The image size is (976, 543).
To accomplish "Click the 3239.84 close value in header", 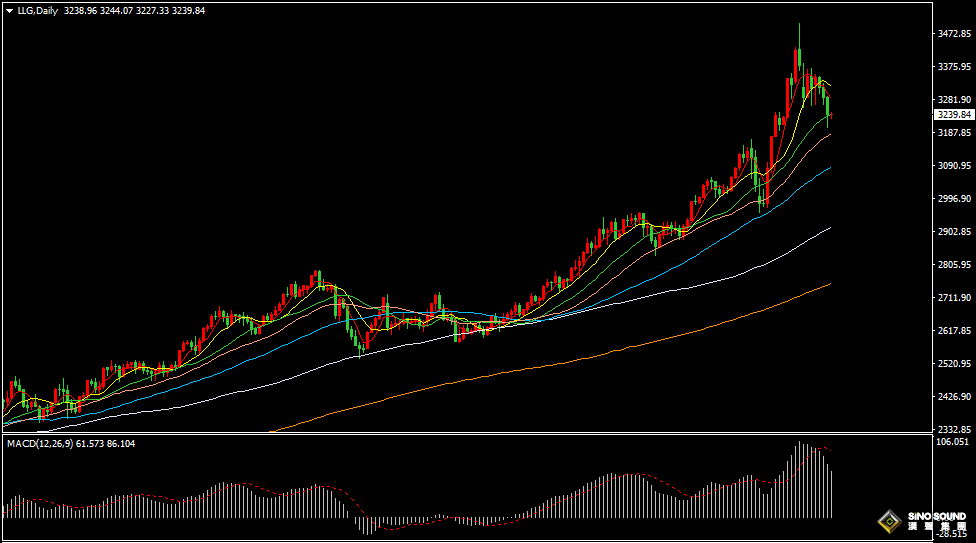I will coord(187,11).
